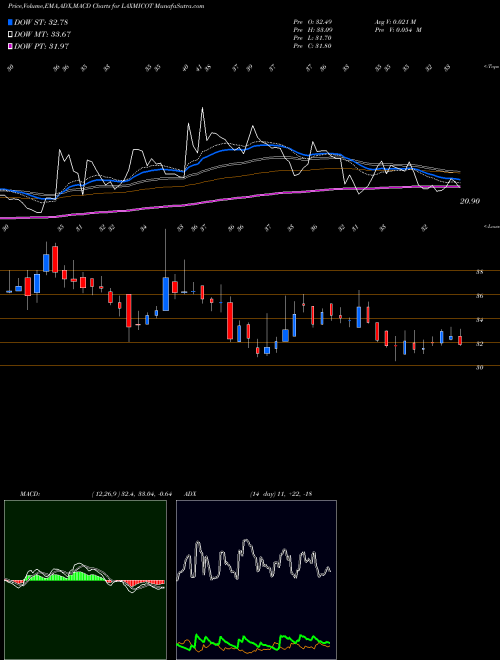Click the DOW ST: 32.78 label

(41, 22)
